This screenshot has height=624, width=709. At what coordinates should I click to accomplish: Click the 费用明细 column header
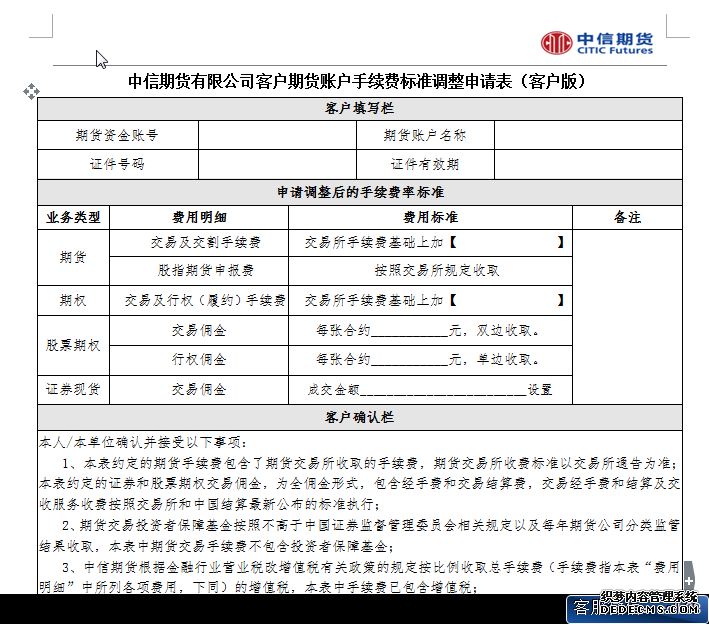tap(199, 217)
